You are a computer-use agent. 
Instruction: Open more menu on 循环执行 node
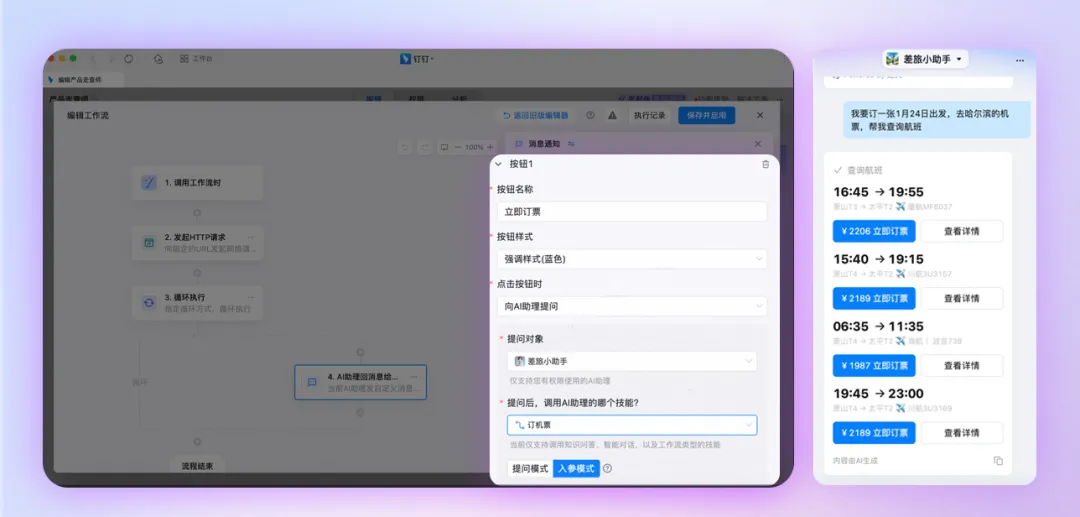[251, 297]
